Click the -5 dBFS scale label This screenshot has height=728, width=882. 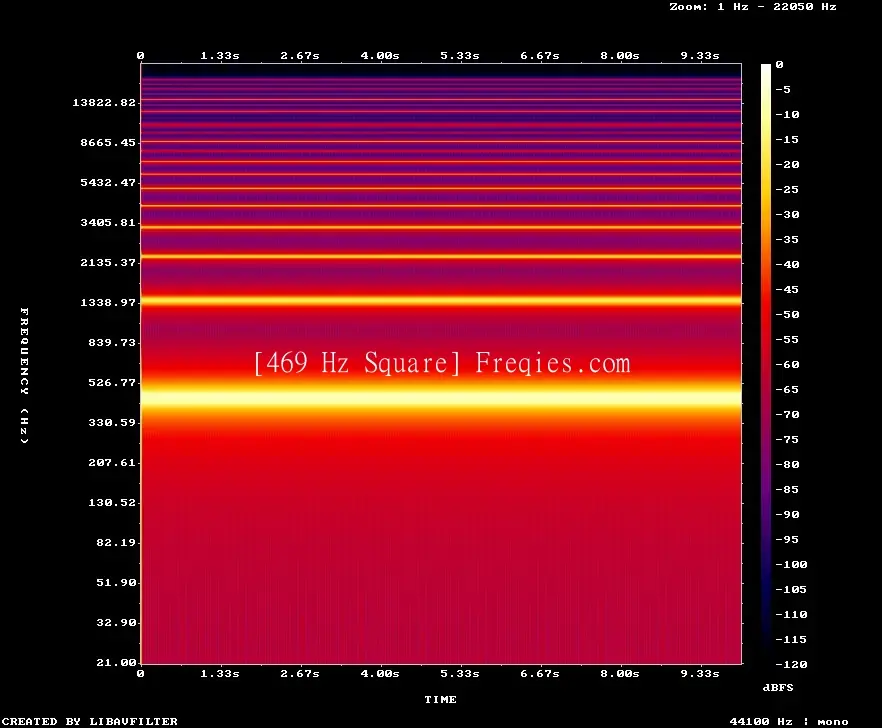[783, 89]
